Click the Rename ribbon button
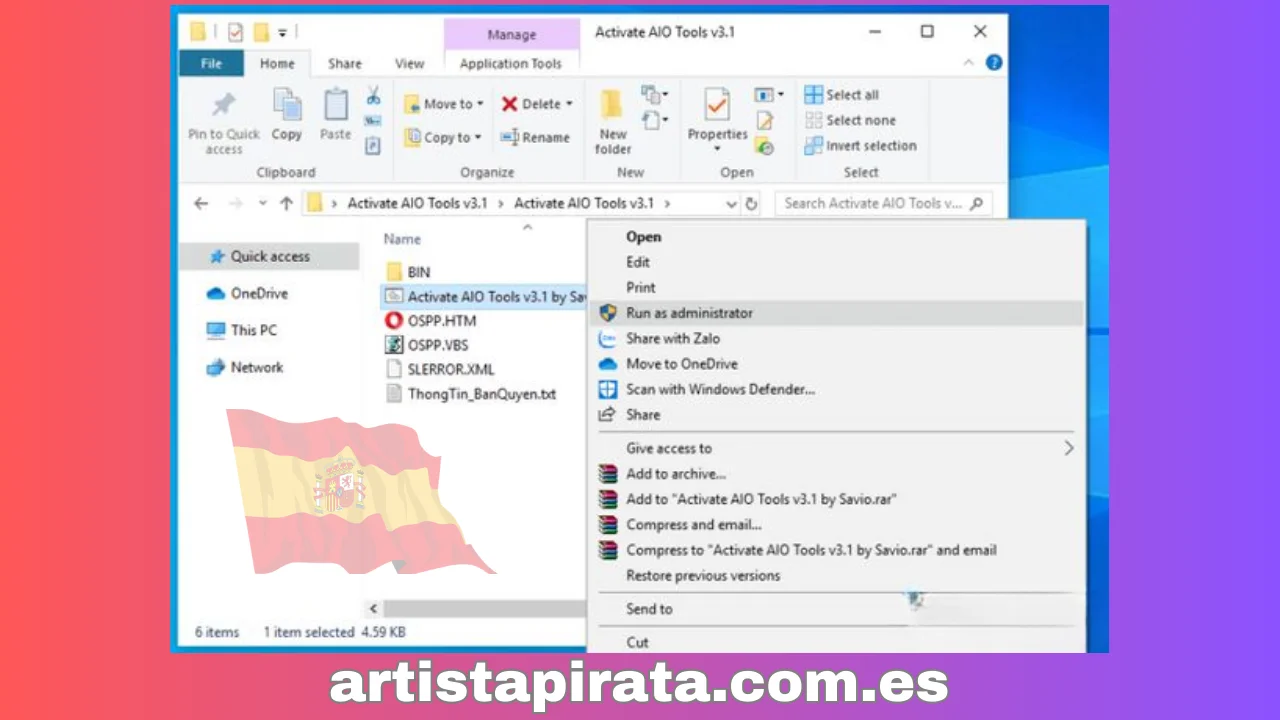The image size is (1280, 720). tap(535, 138)
